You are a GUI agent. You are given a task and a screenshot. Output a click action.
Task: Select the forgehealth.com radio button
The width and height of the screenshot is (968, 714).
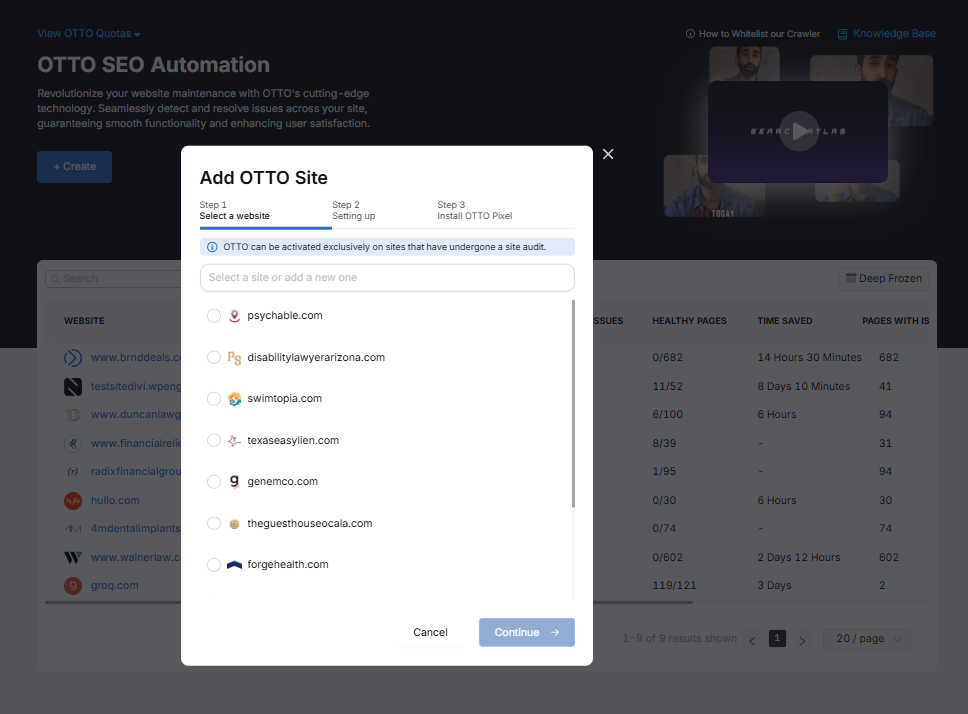(x=214, y=565)
